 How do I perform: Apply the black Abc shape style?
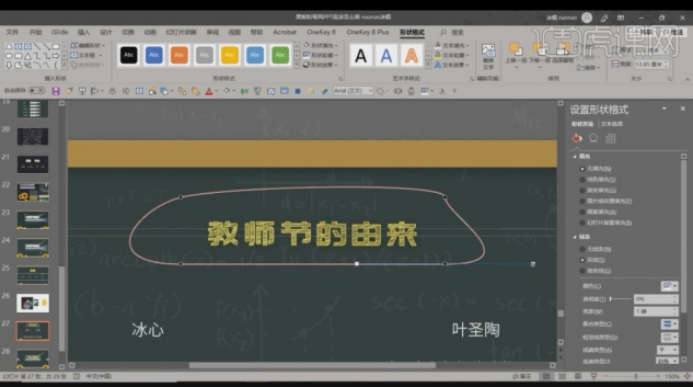click(x=129, y=55)
